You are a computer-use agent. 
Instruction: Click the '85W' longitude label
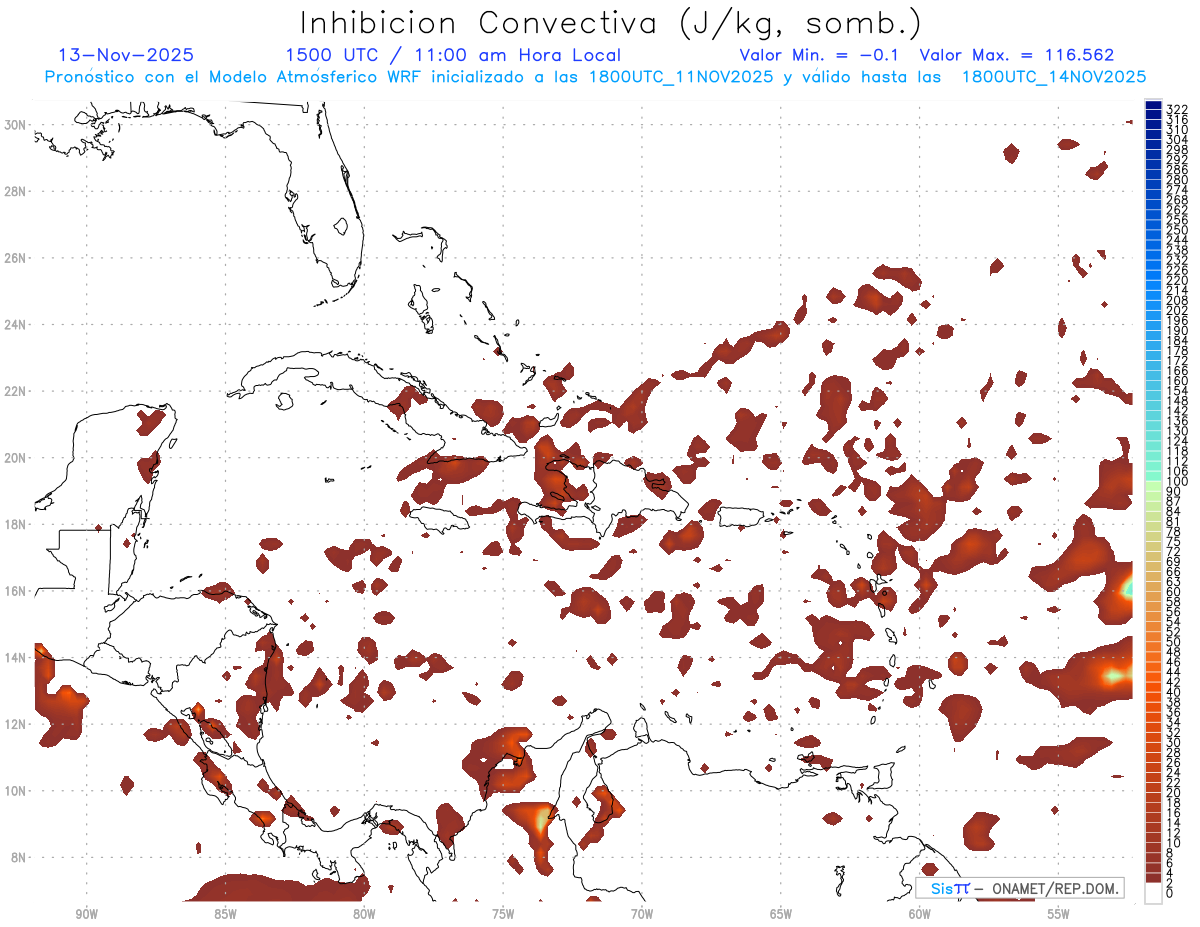(225, 914)
